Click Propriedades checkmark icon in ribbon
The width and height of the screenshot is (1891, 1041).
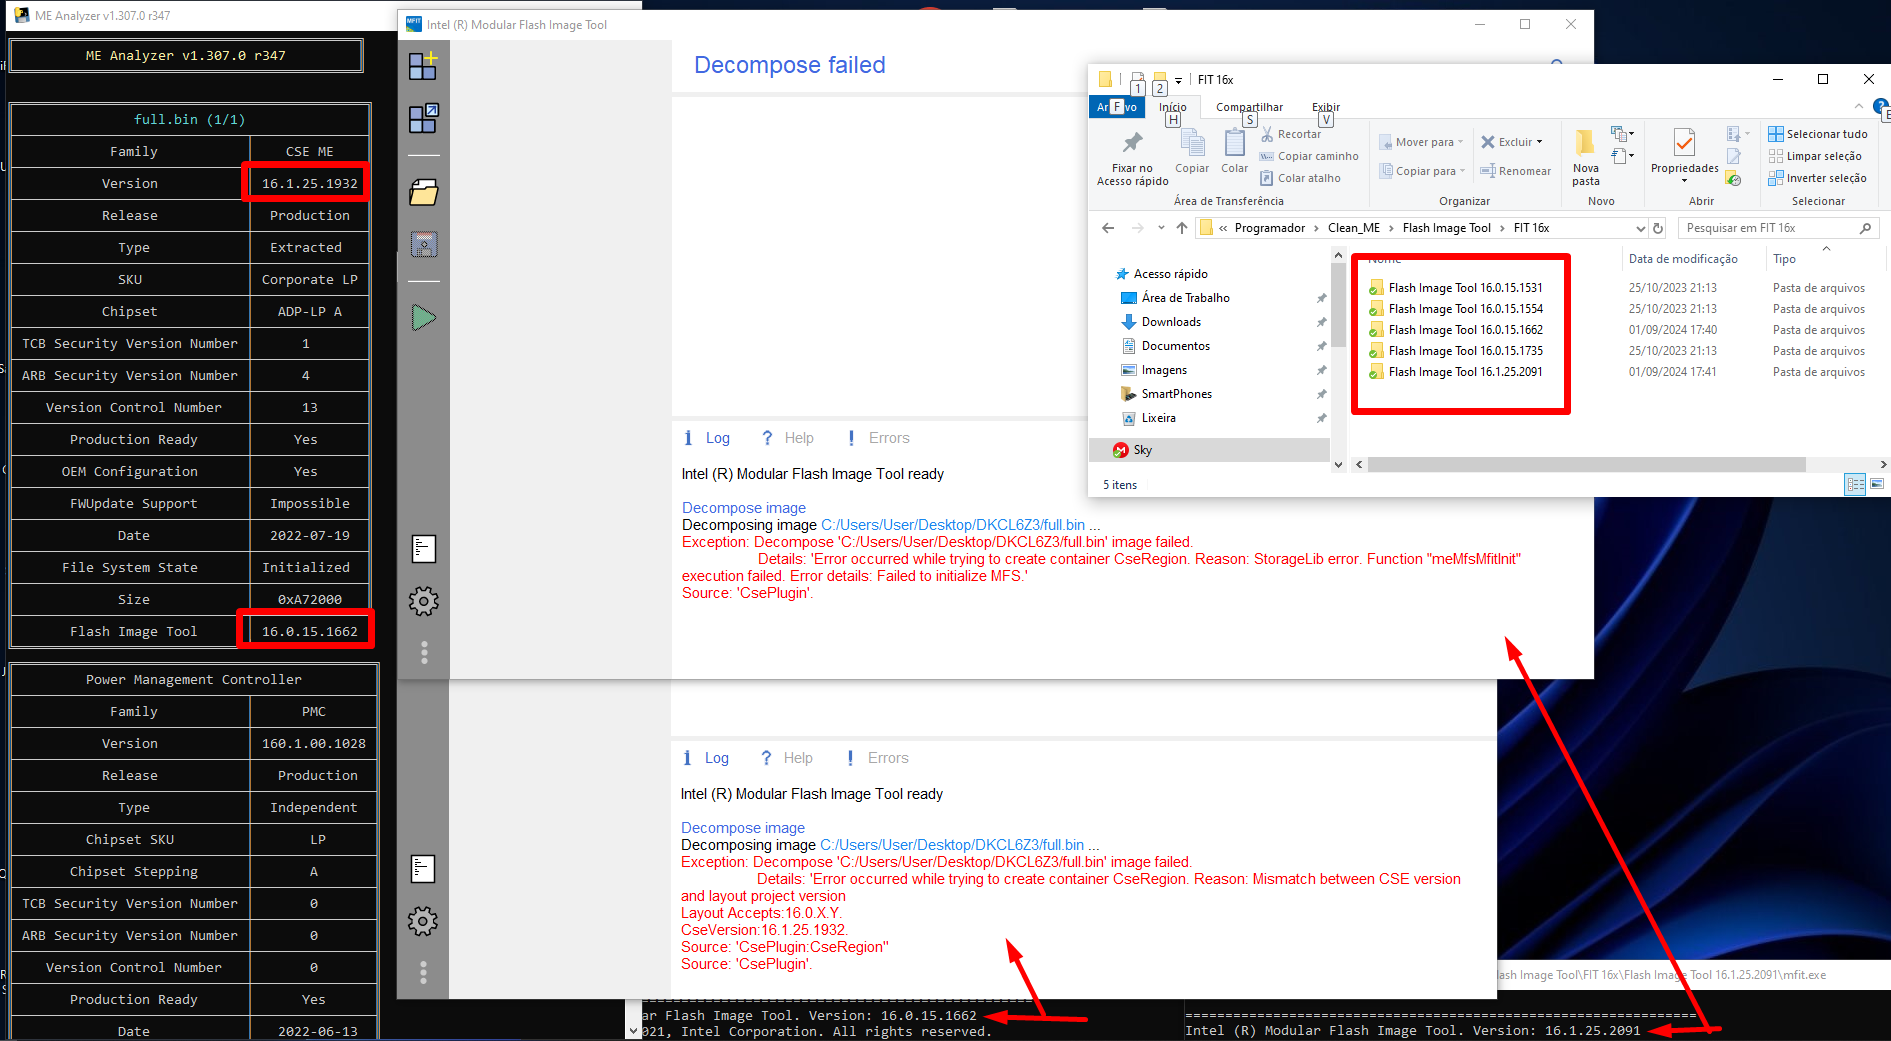1684,143
